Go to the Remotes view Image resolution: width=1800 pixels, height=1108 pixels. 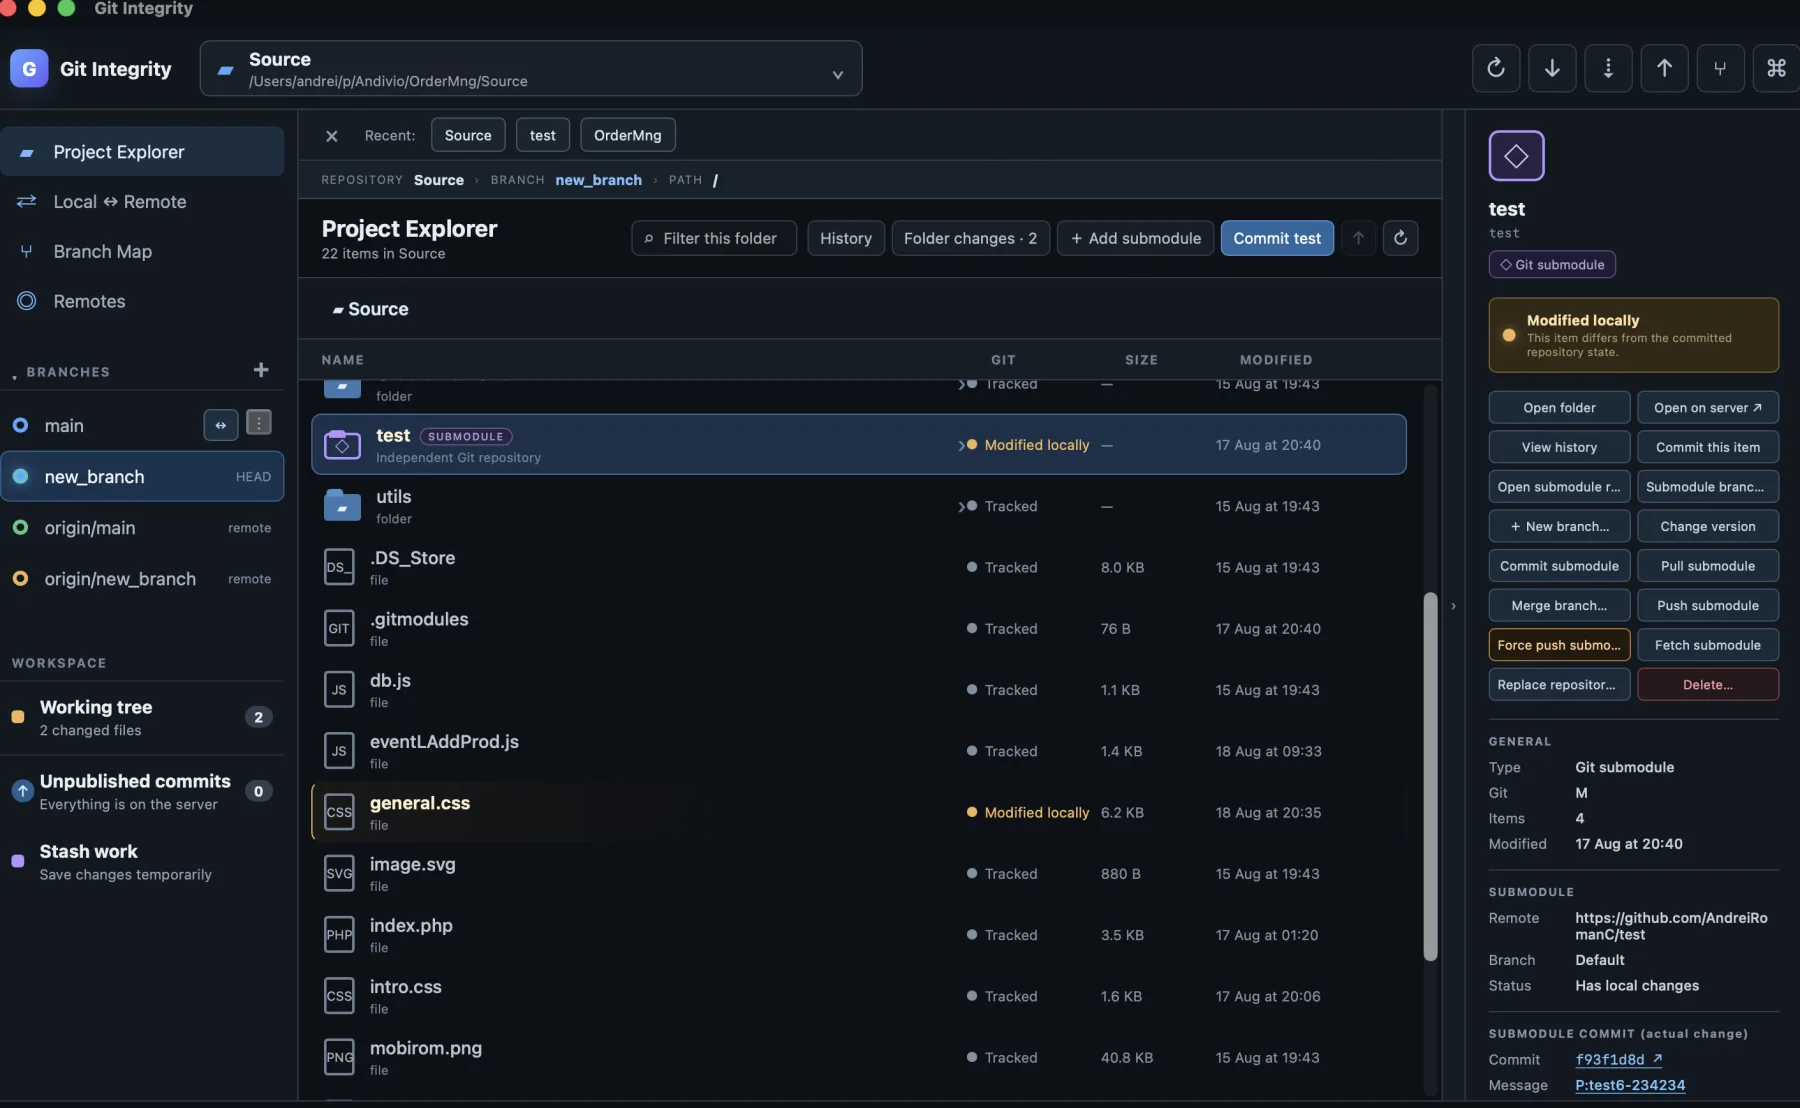pyautogui.click(x=142, y=301)
